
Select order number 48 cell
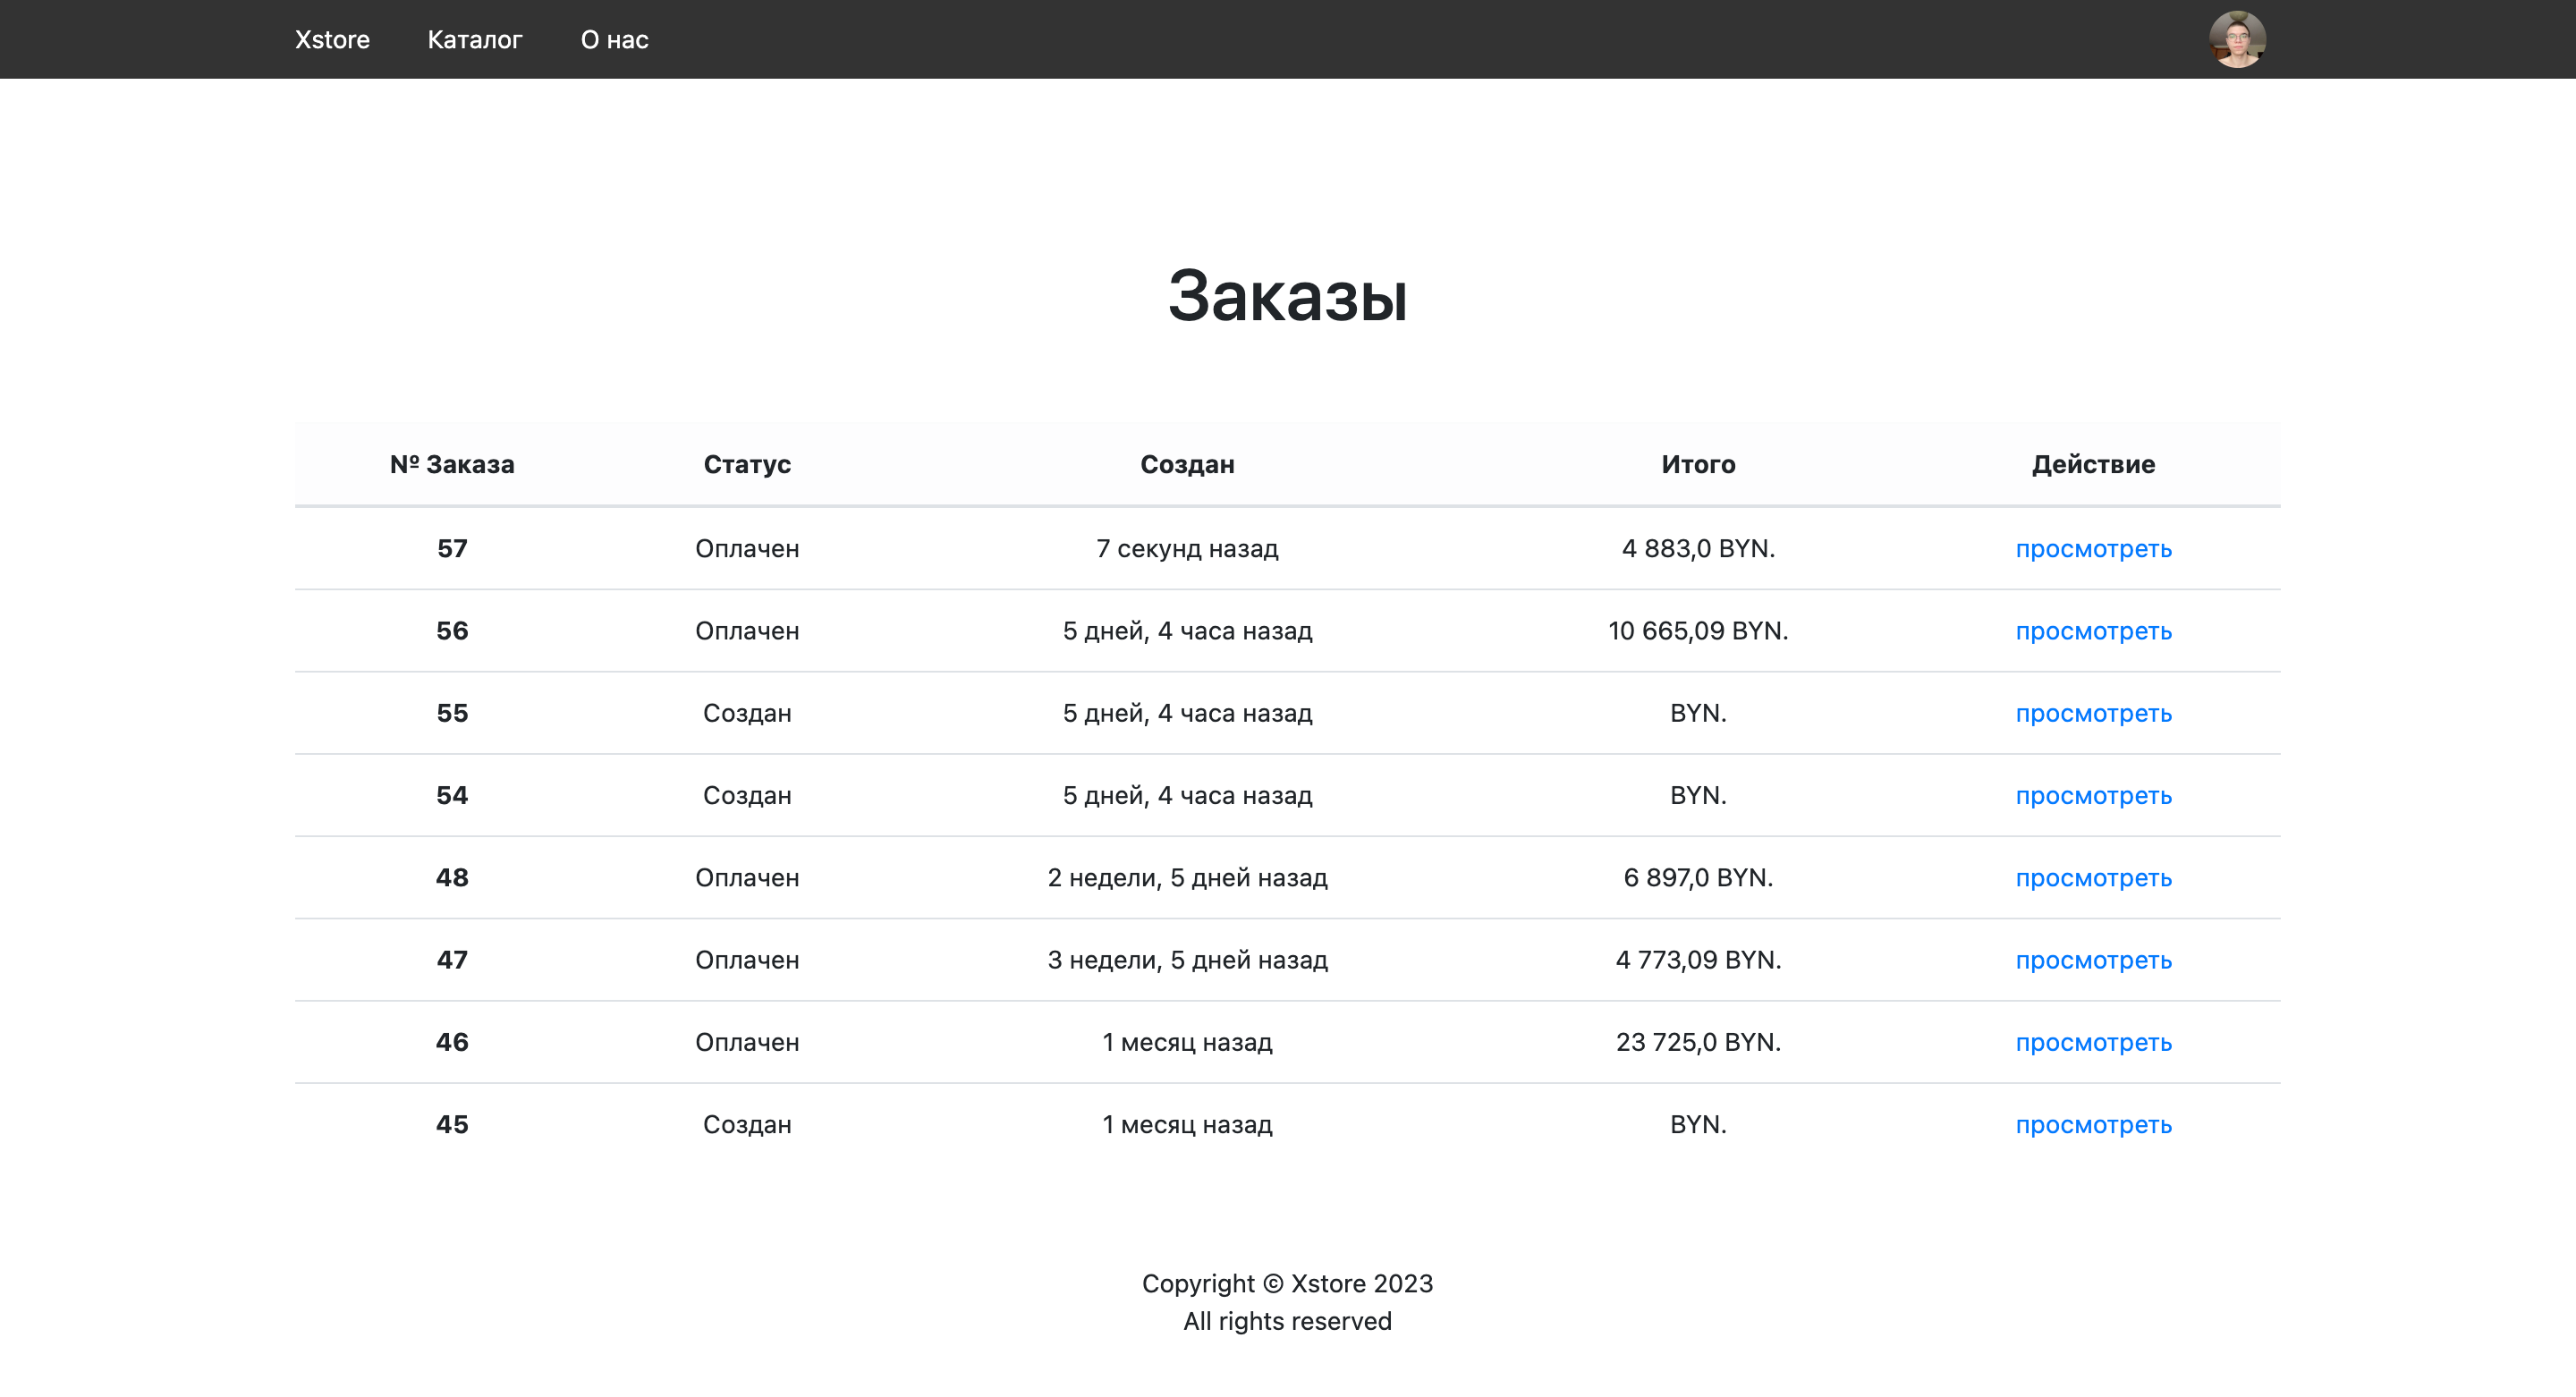(x=452, y=877)
